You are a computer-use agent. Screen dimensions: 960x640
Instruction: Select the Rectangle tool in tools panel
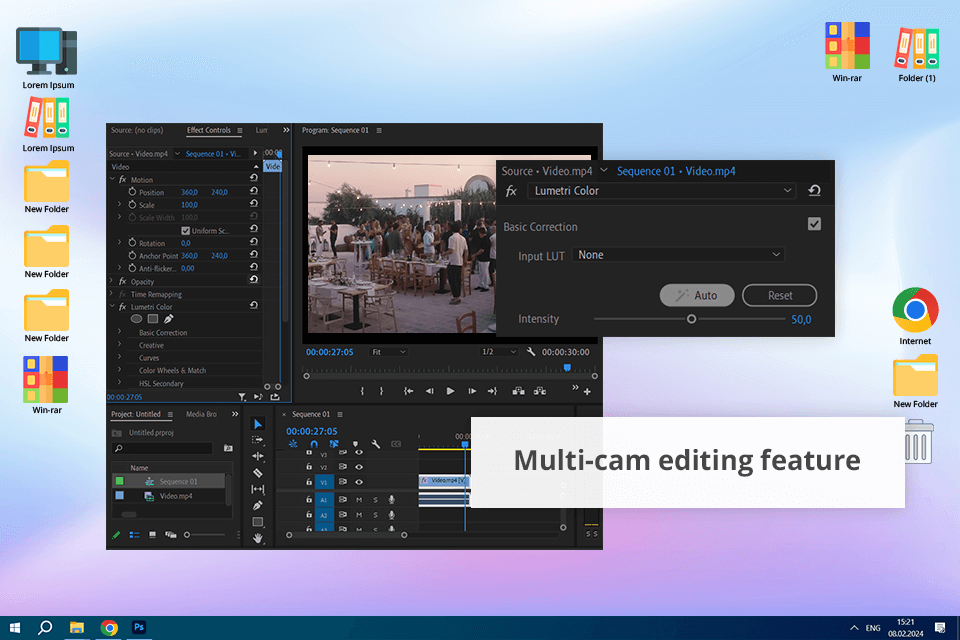coord(258,522)
